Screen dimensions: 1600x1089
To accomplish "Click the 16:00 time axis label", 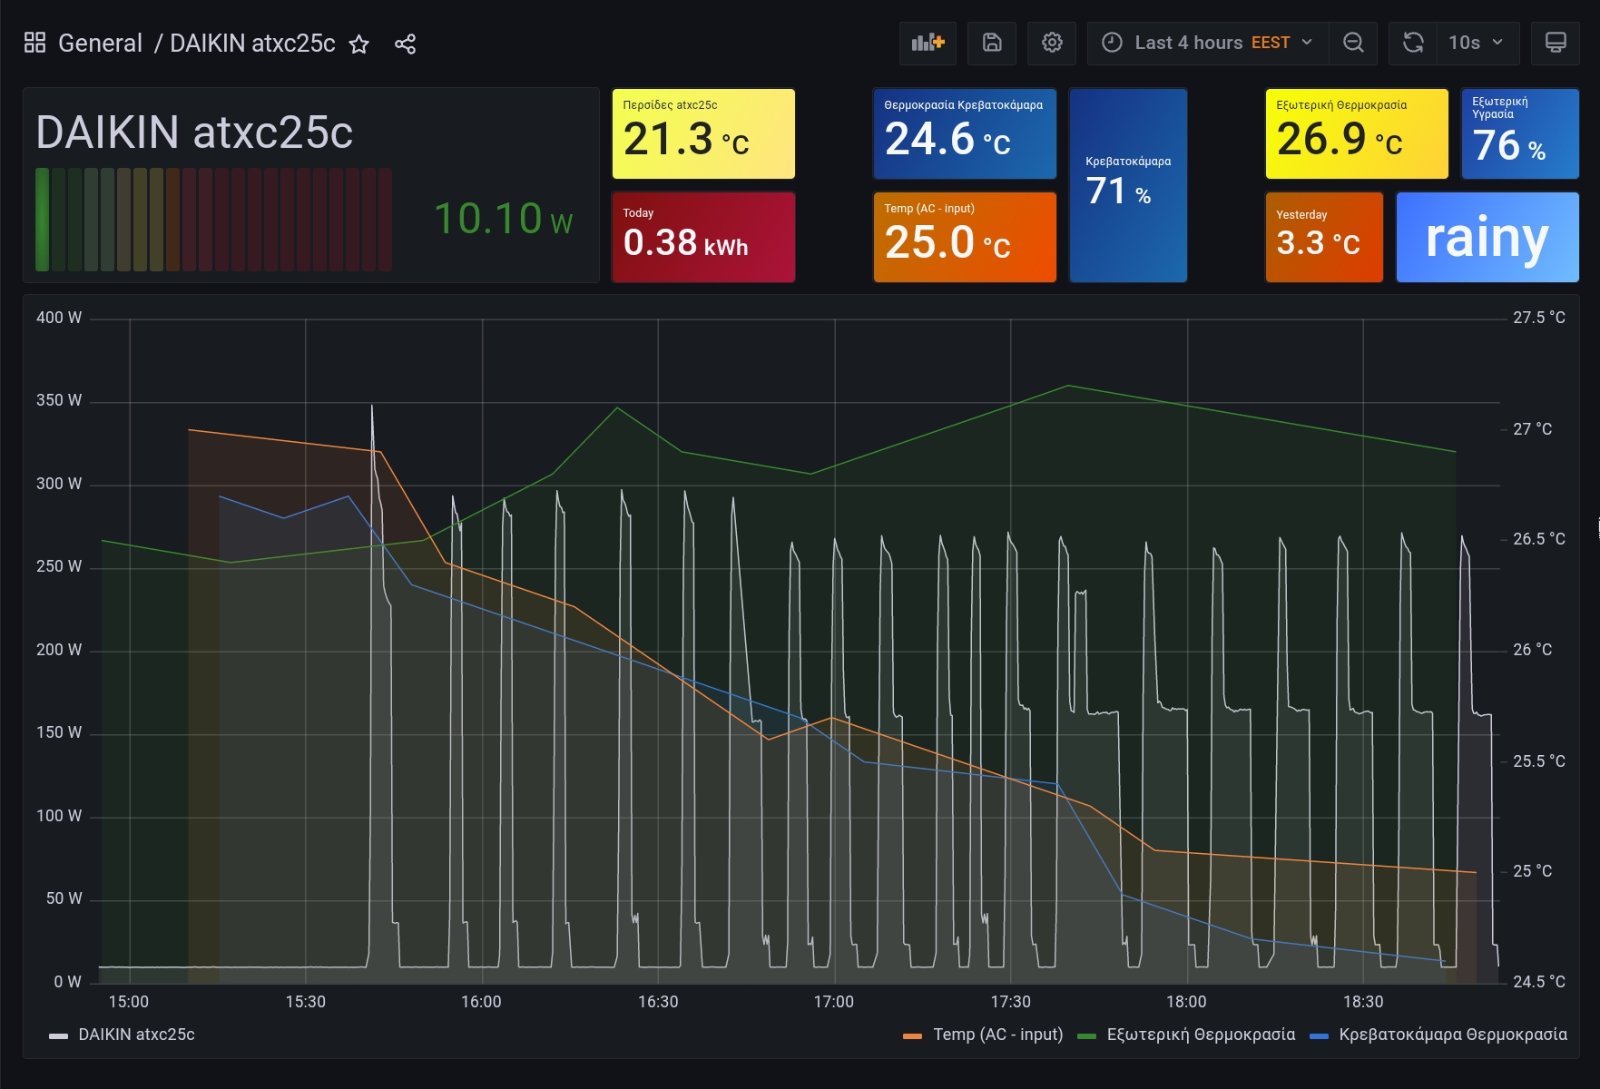I will [x=481, y=1002].
